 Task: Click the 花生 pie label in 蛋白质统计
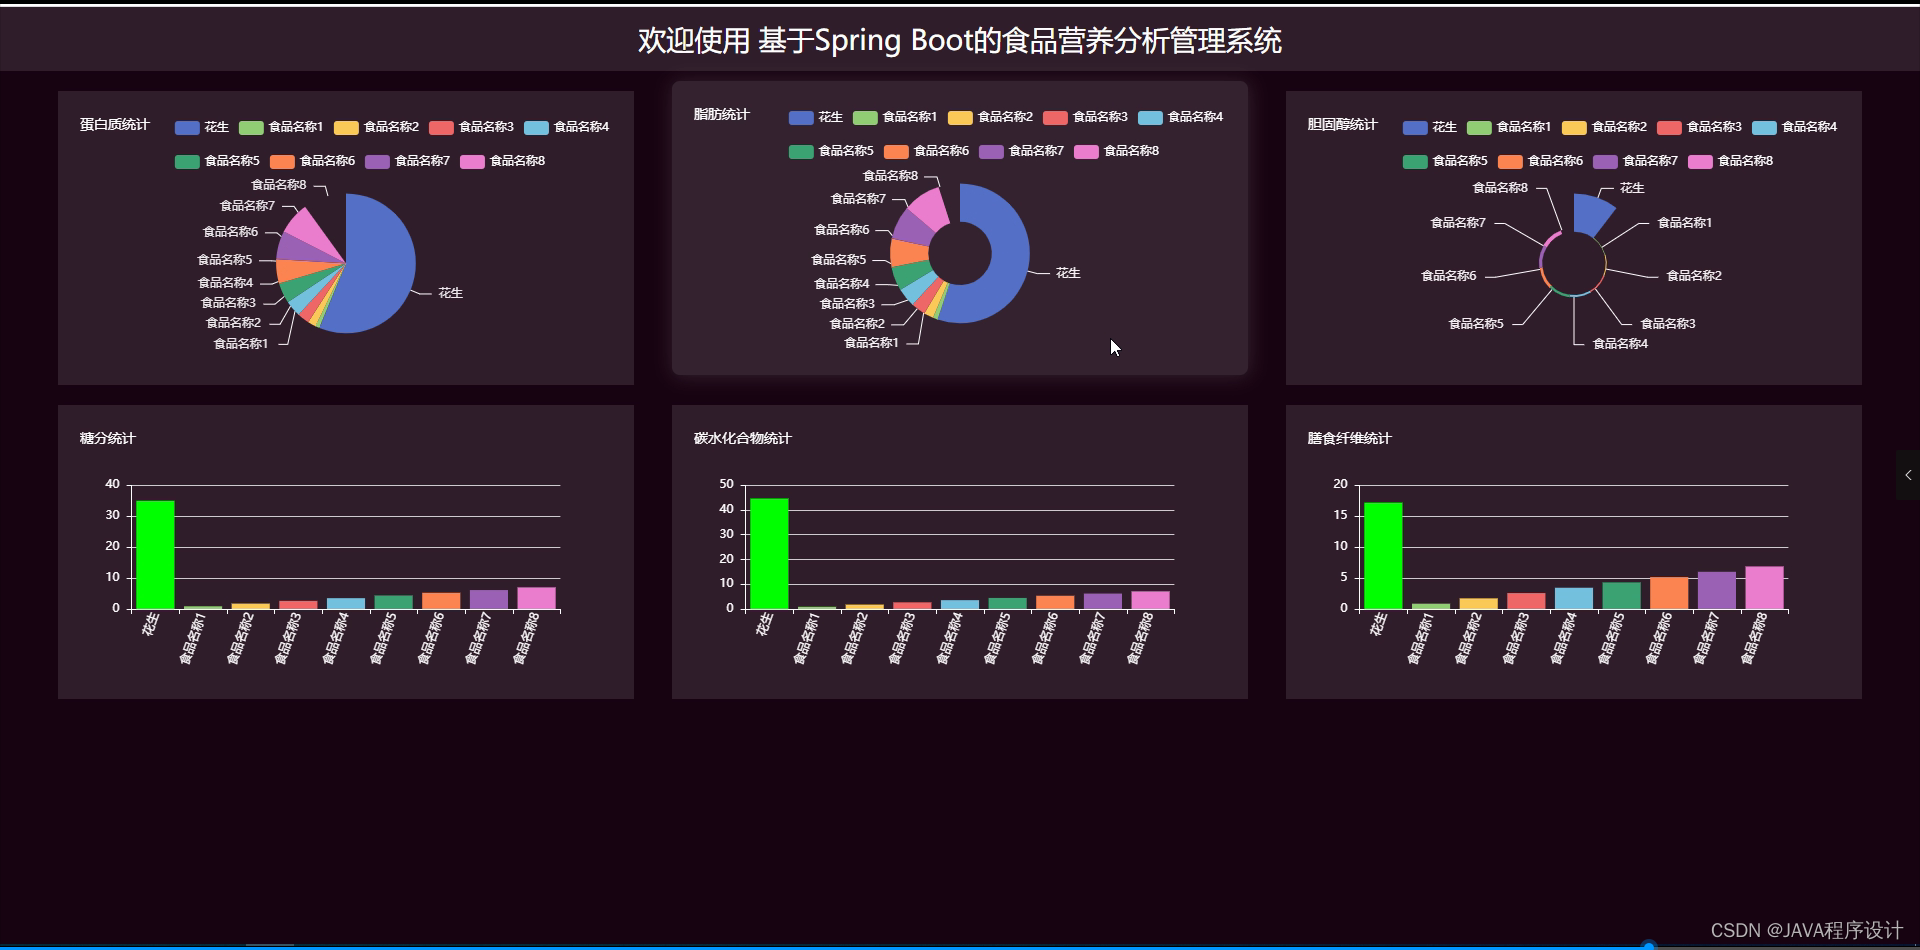450,293
